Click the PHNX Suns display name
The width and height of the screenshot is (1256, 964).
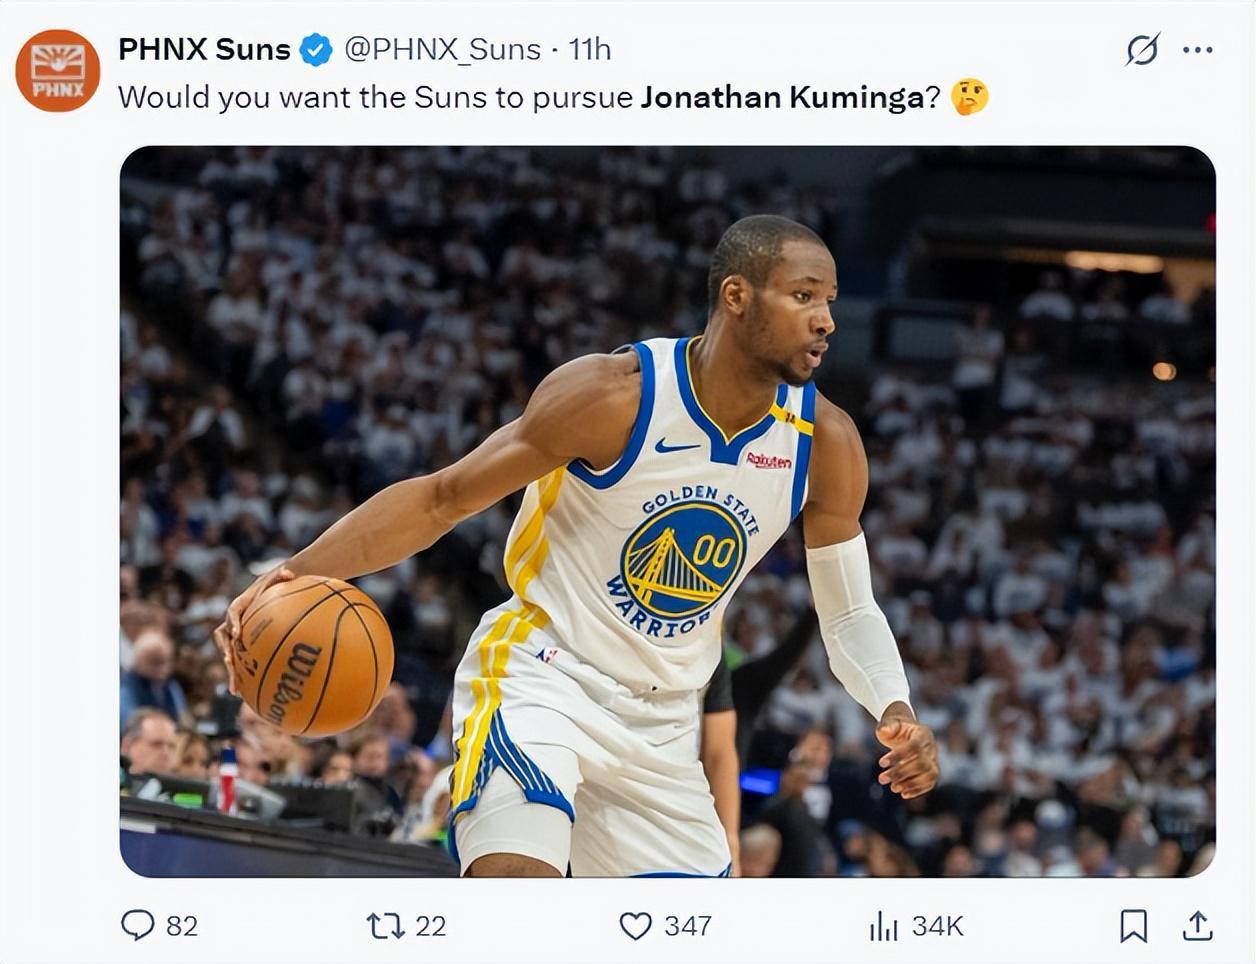coord(204,49)
